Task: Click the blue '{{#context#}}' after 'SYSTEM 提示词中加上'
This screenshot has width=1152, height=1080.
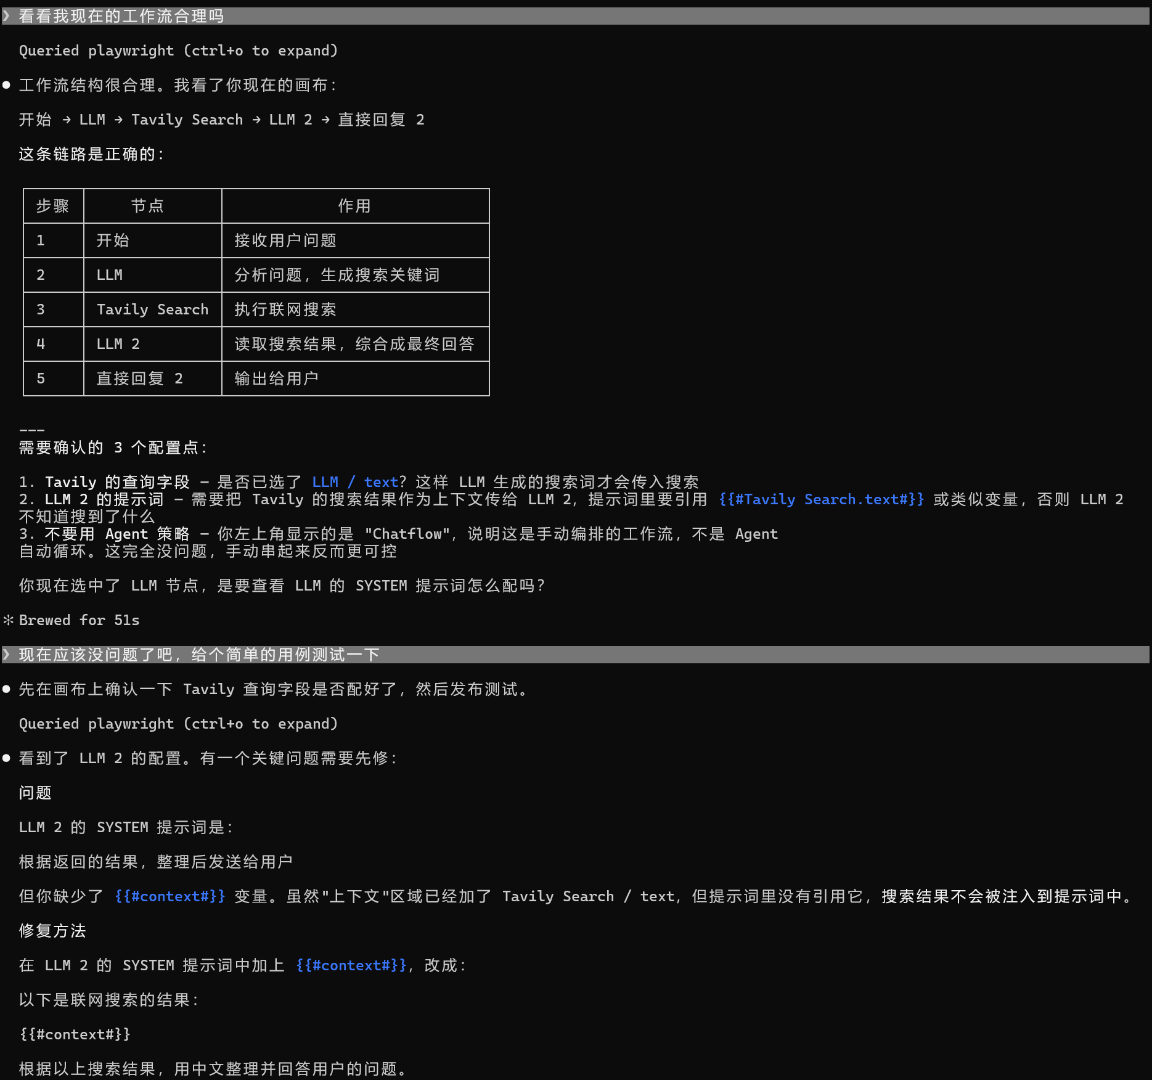Action: [x=351, y=965]
